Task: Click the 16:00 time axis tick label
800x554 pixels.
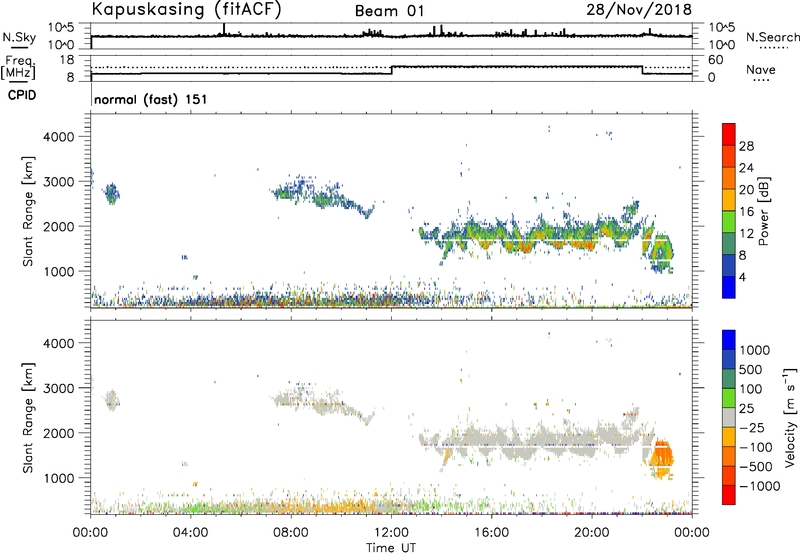Action: coord(492,533)
